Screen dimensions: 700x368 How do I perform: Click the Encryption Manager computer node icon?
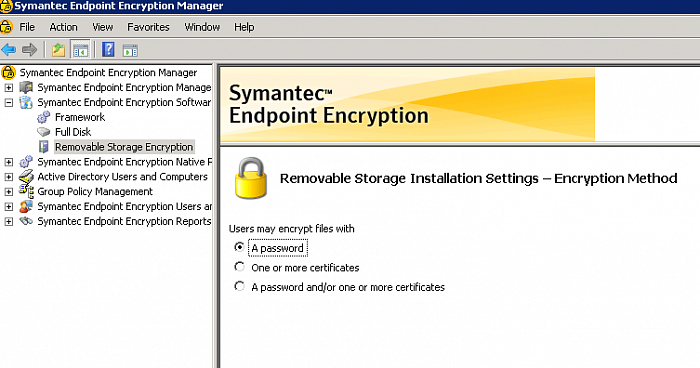click(x=26, y=87)
